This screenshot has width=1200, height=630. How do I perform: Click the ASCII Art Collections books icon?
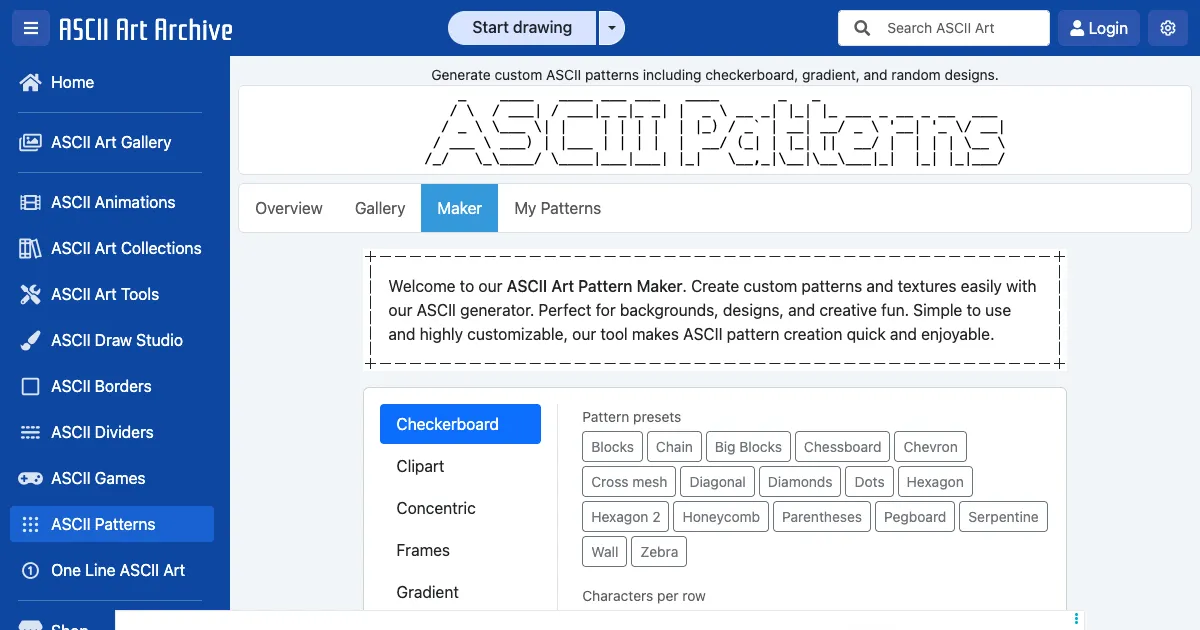coord(30,248)
